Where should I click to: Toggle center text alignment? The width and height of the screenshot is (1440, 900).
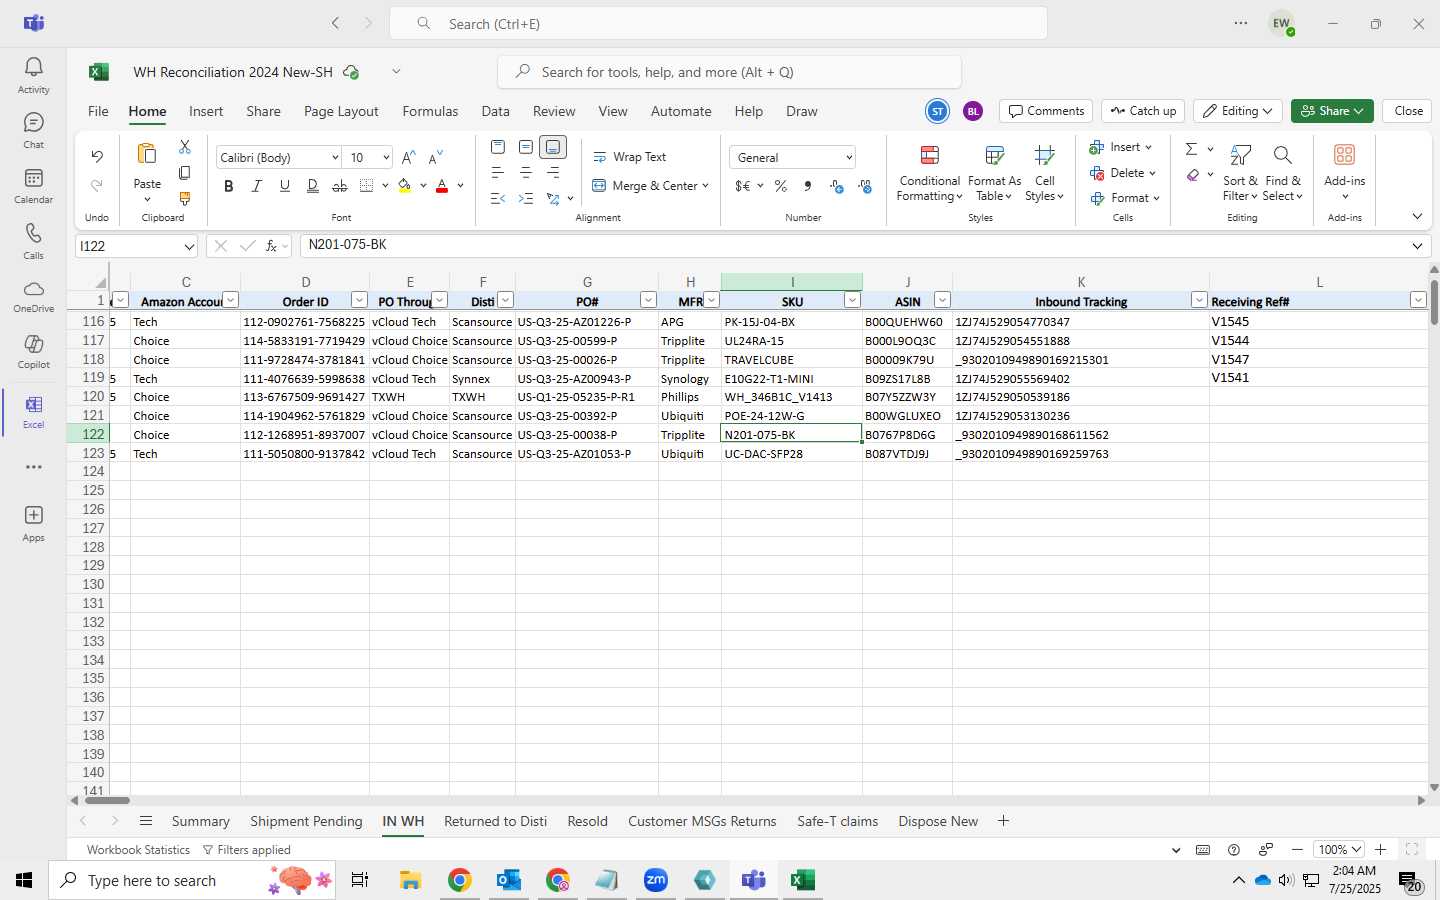[526, 173]
